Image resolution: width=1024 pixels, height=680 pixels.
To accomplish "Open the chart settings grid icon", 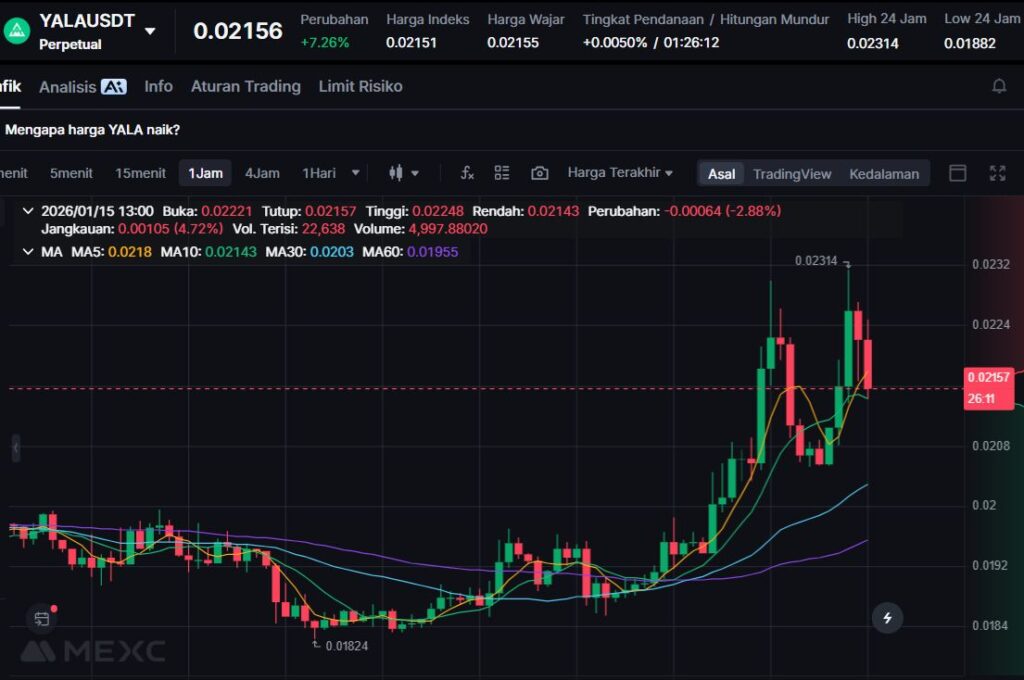I will (x=502, y=173).
